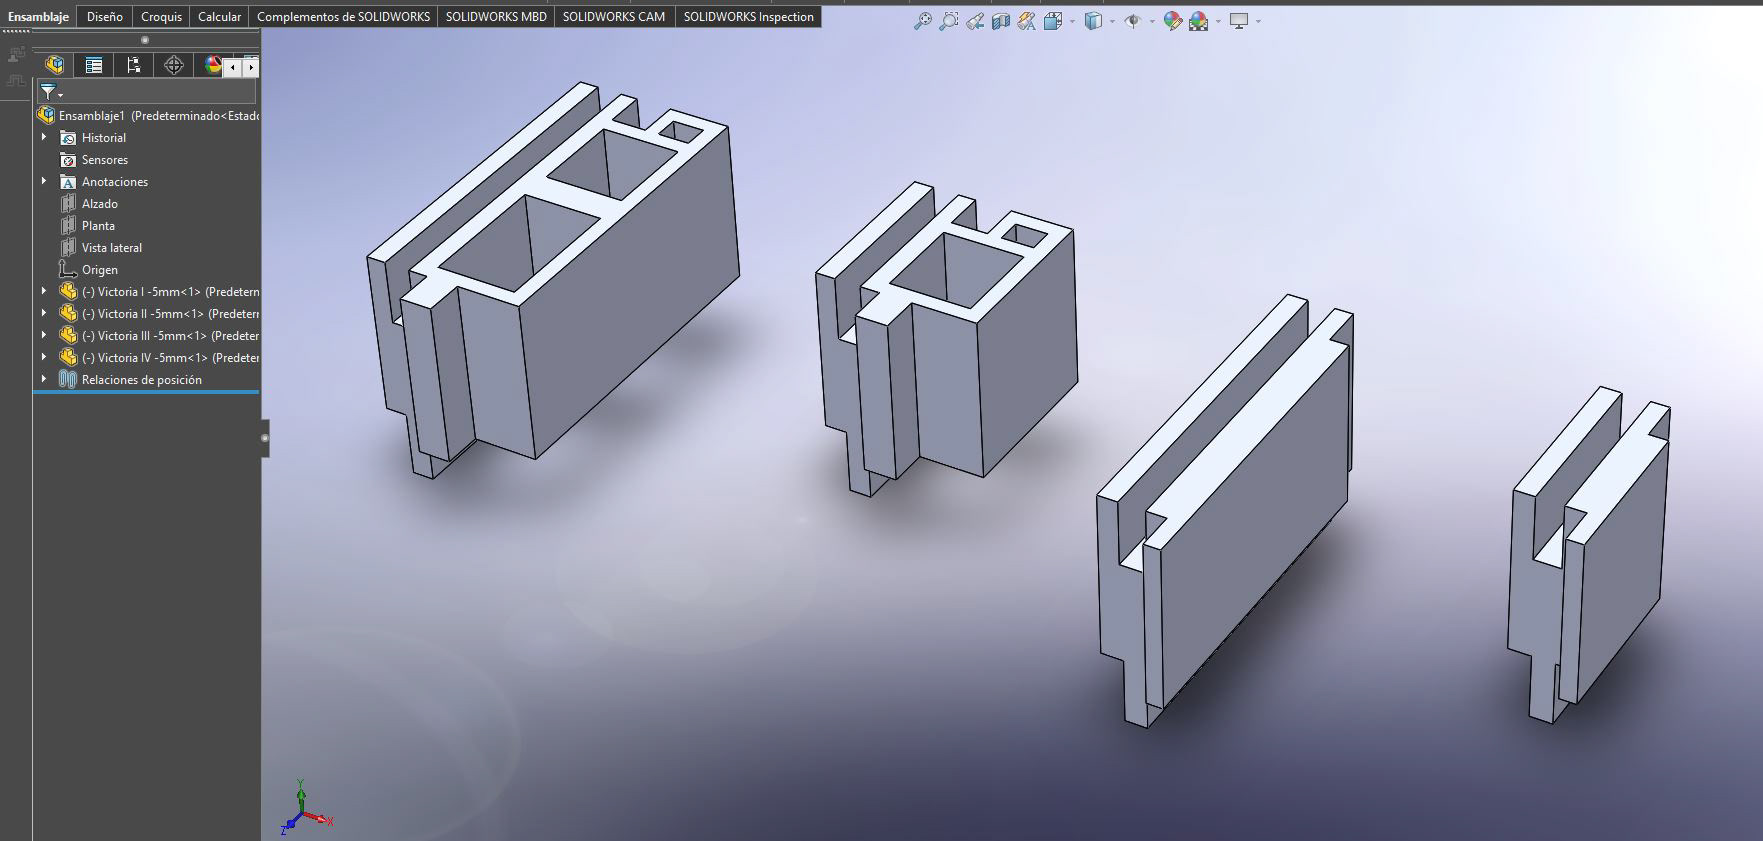The height and width of the screenshot is (841, 1763).
Task: Open the DimXpertManager crosshair tab icon
Action: (173, 65)
